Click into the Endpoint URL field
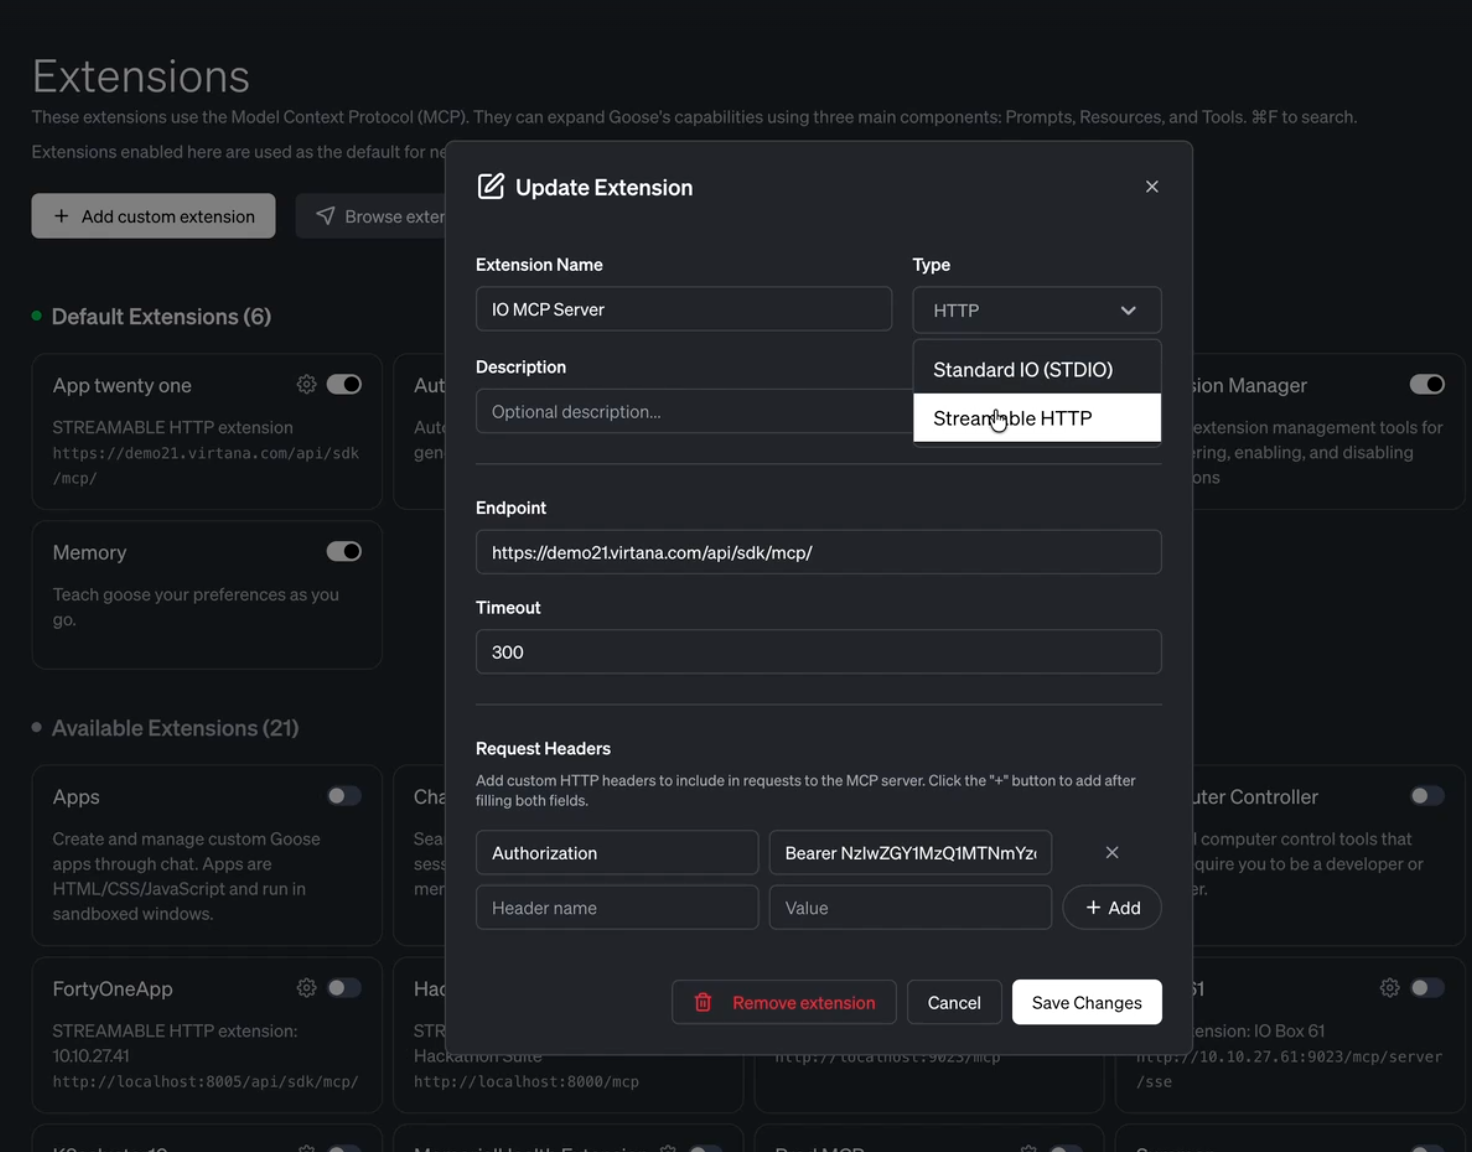1472x1152 pixels. tap(818, 552)
